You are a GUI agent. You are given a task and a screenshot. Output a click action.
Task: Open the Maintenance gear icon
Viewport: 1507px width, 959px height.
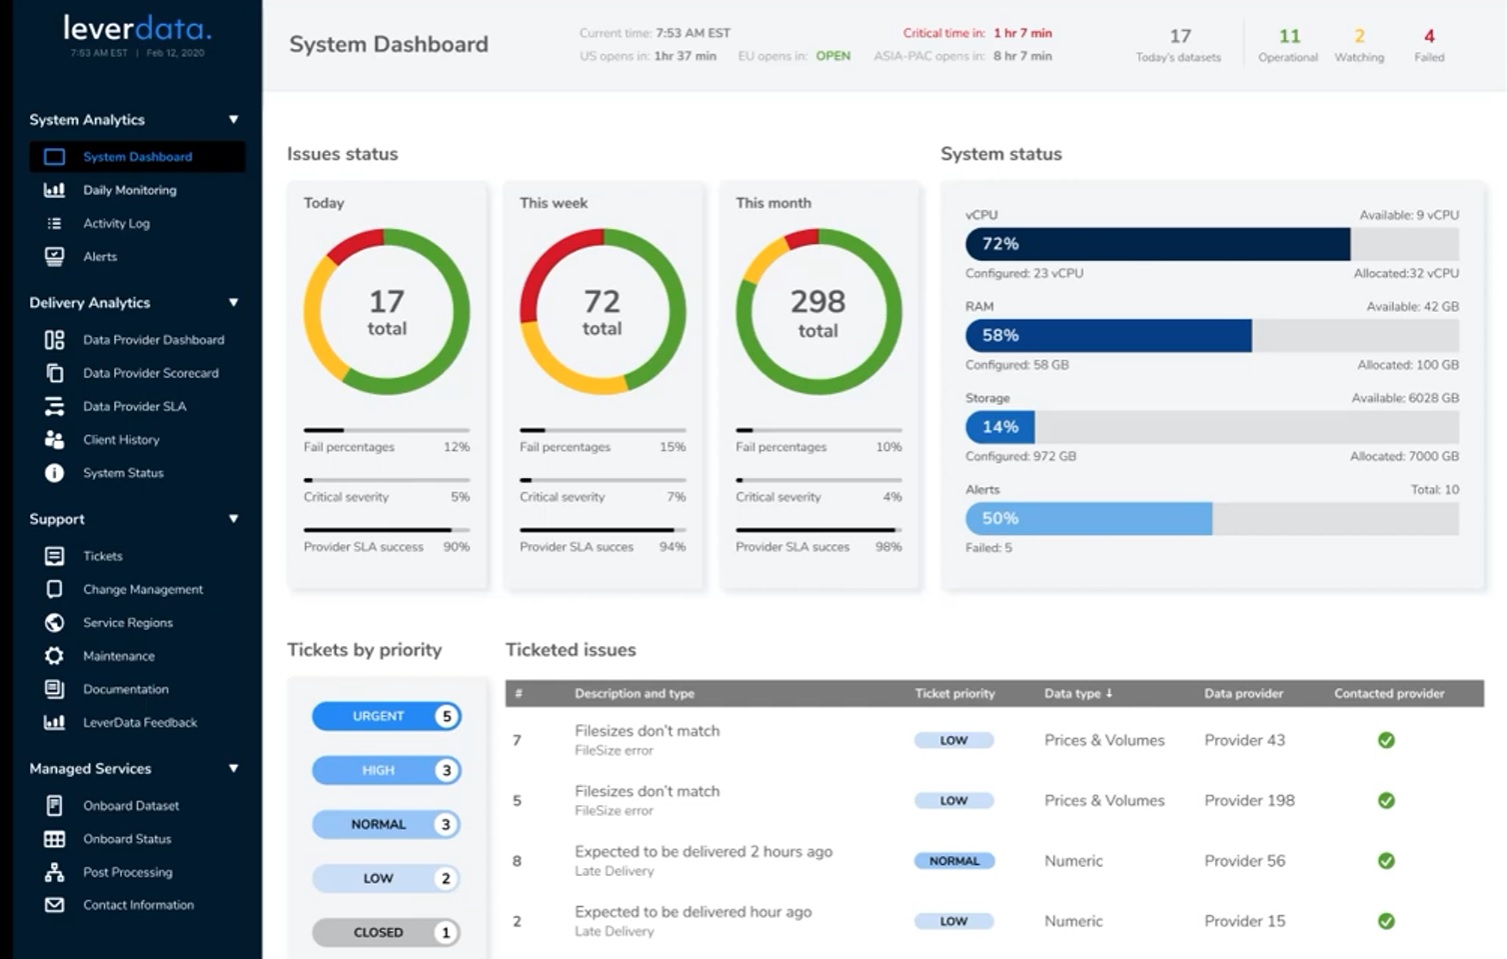pyautogui.click(x=55, y=655)
